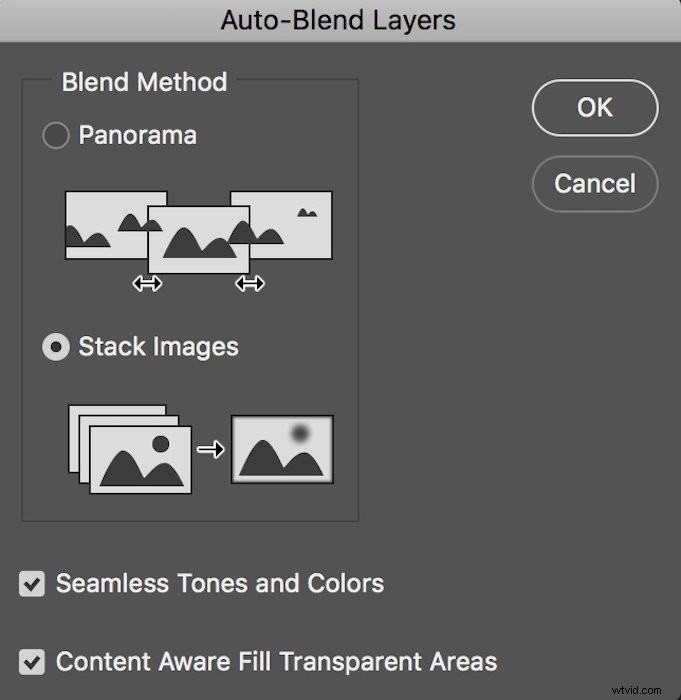Click the Auto-Blend Layers title bar

[x=338, y=19]
